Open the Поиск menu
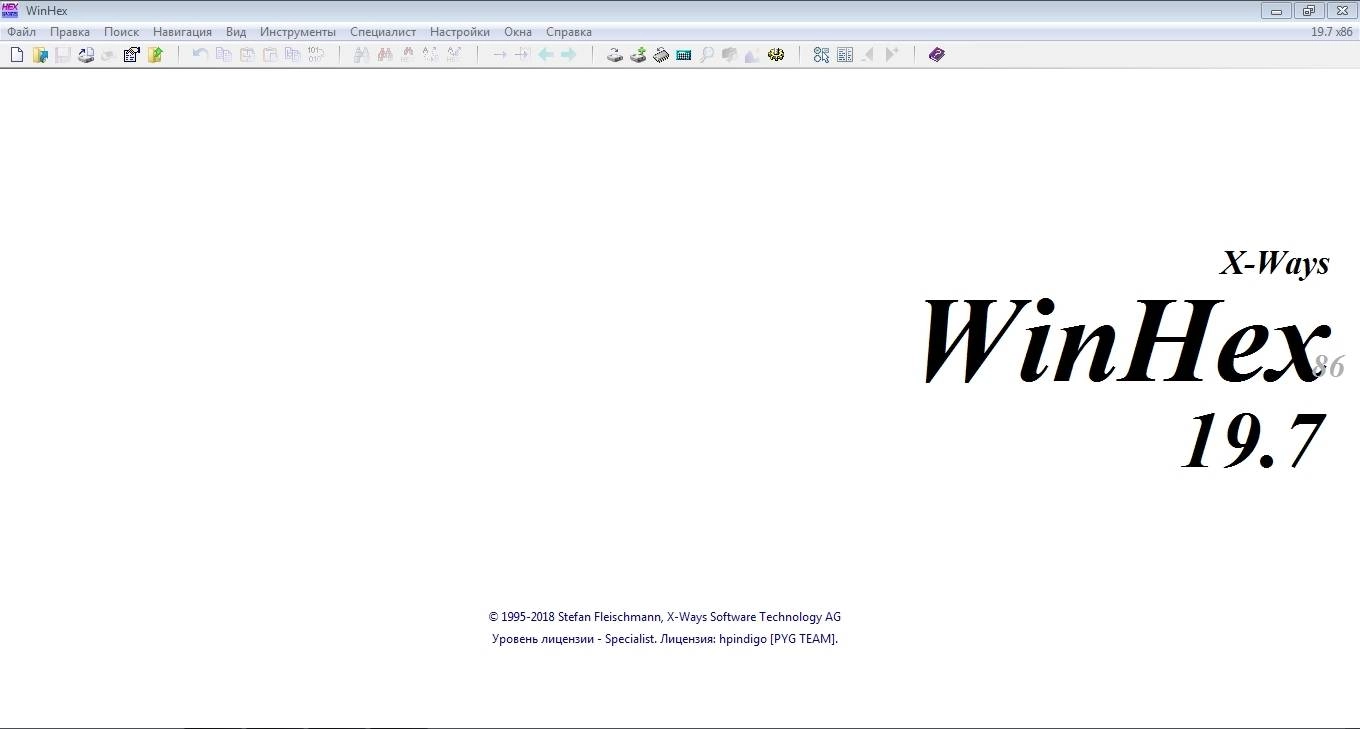 [122, 32]
